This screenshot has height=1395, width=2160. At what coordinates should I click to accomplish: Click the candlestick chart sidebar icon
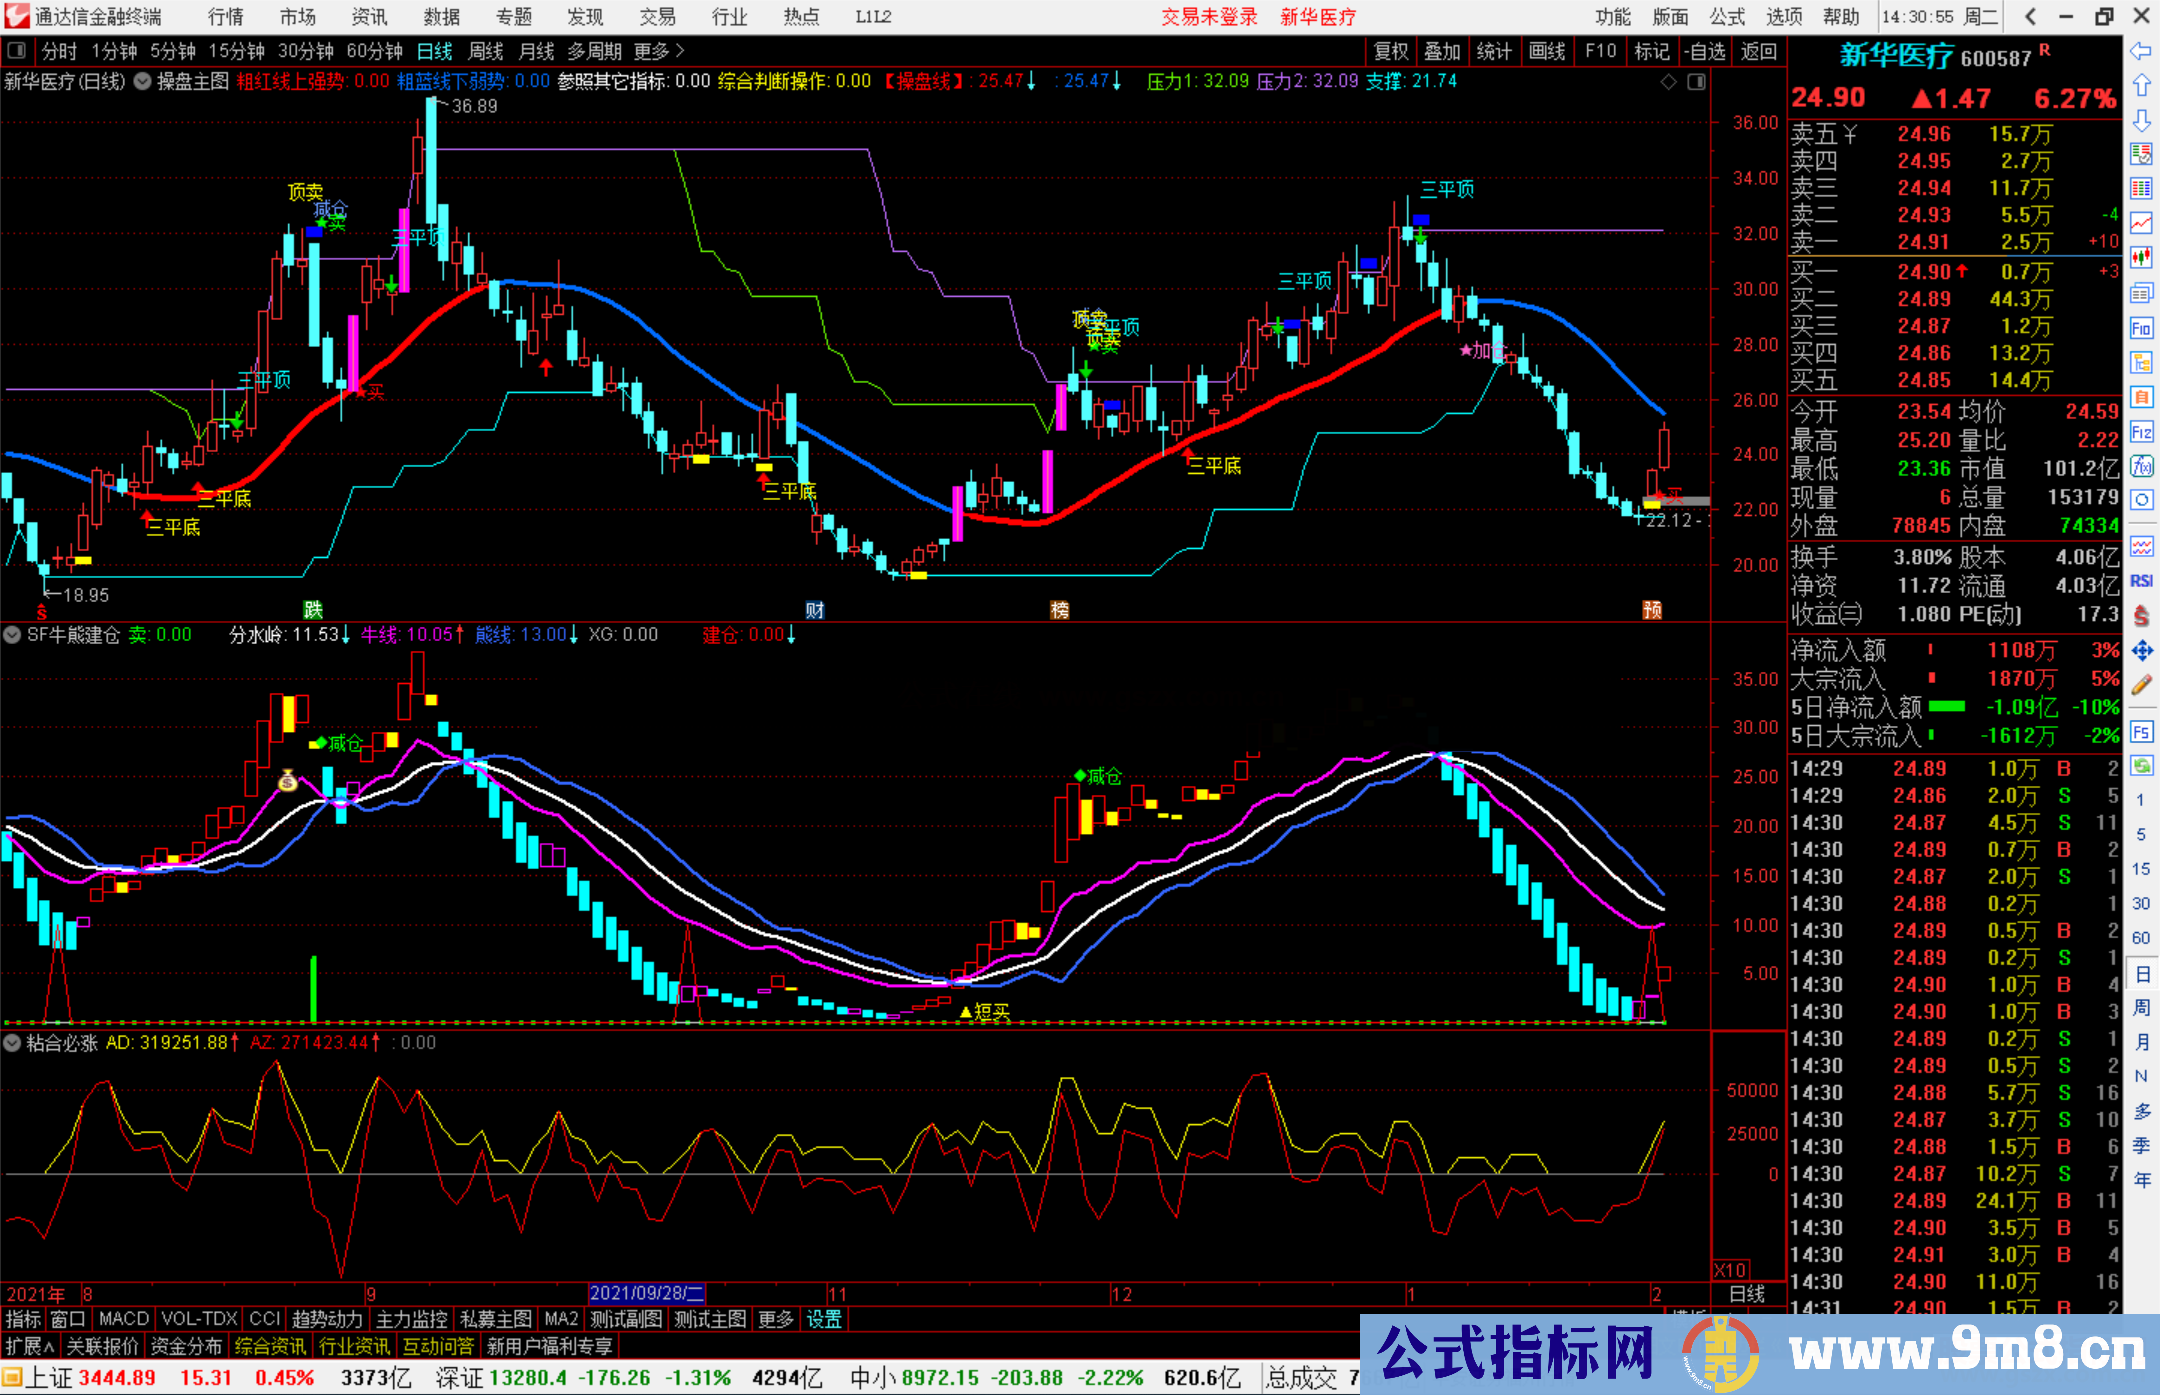2141,257
